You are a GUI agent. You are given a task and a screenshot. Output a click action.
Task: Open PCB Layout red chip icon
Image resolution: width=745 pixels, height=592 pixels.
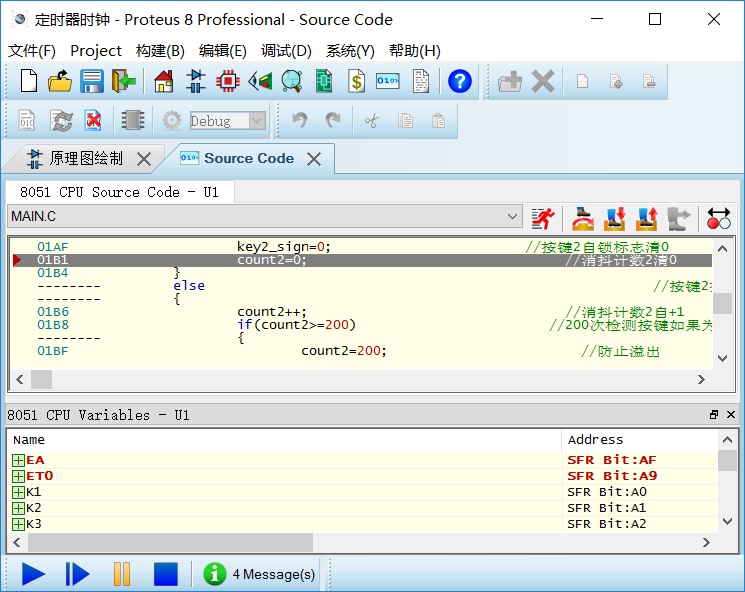coord(228,81)
